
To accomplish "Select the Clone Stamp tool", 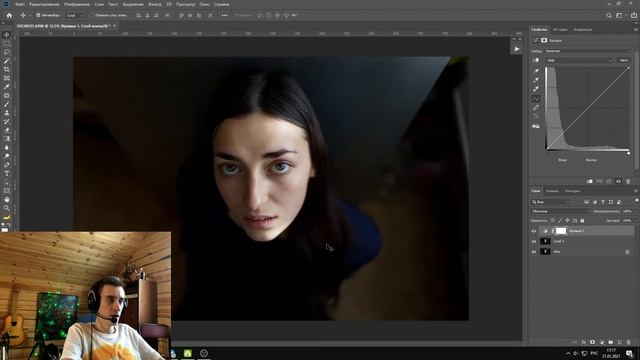I will [x=7, y=113].
